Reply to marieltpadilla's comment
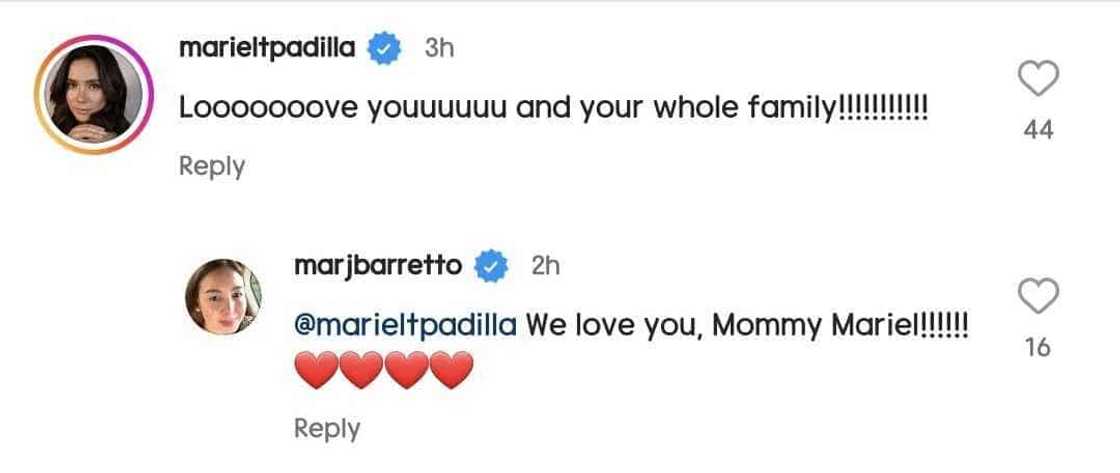The image size is (1120, 473). point(211,166)
